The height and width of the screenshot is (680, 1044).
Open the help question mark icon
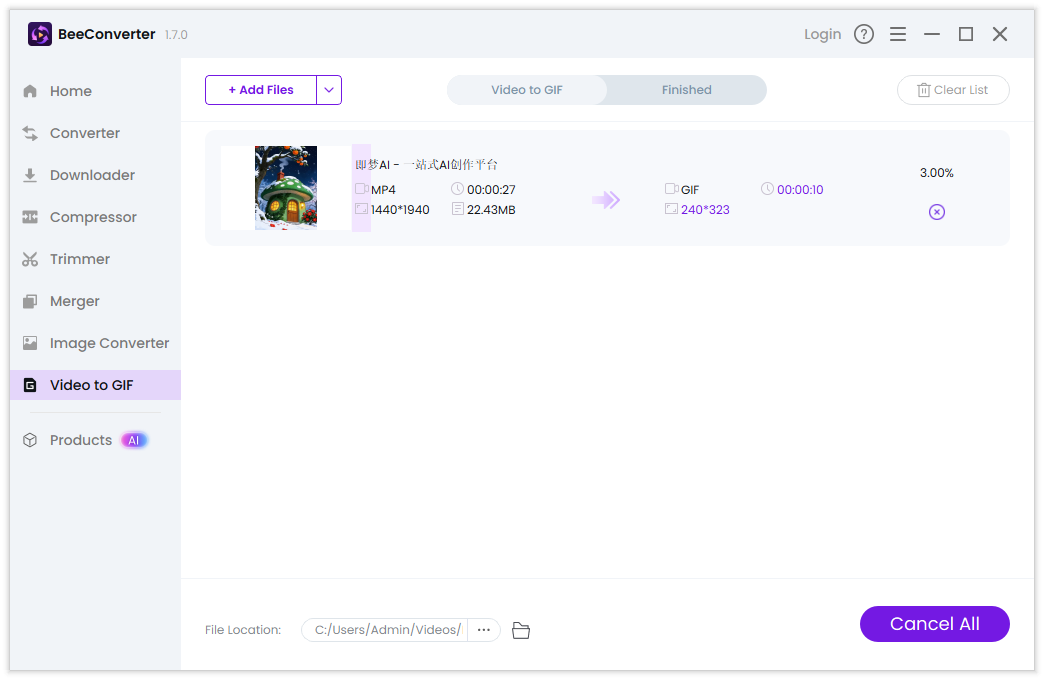pos(864,33)
